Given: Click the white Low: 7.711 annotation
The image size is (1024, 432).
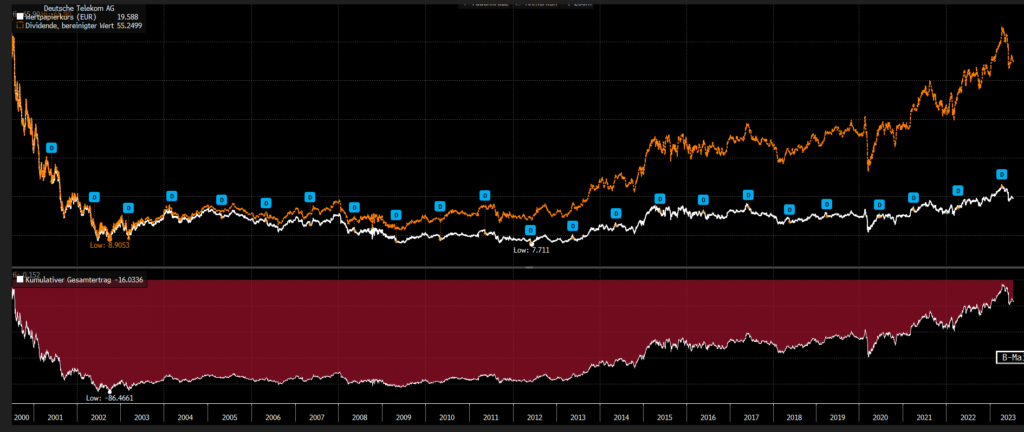Looking at the screenshot, I should tap(531, 250).
